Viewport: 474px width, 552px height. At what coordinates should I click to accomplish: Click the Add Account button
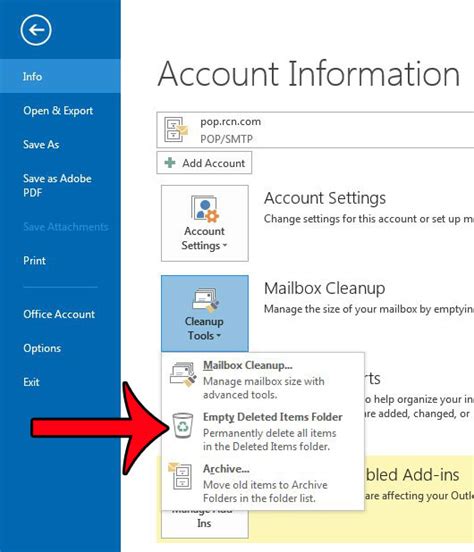click(204, 163)
